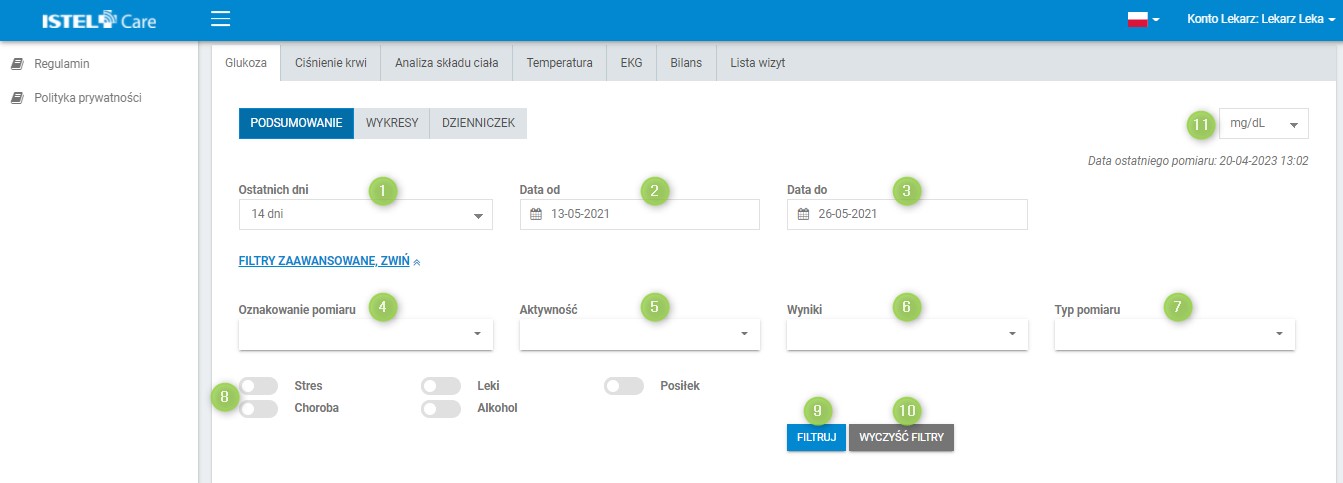Image resolution: width=1343 pixels, height=483 pixels.
Task: Toggle the Alkohol switch
Action: click(440, 408)
